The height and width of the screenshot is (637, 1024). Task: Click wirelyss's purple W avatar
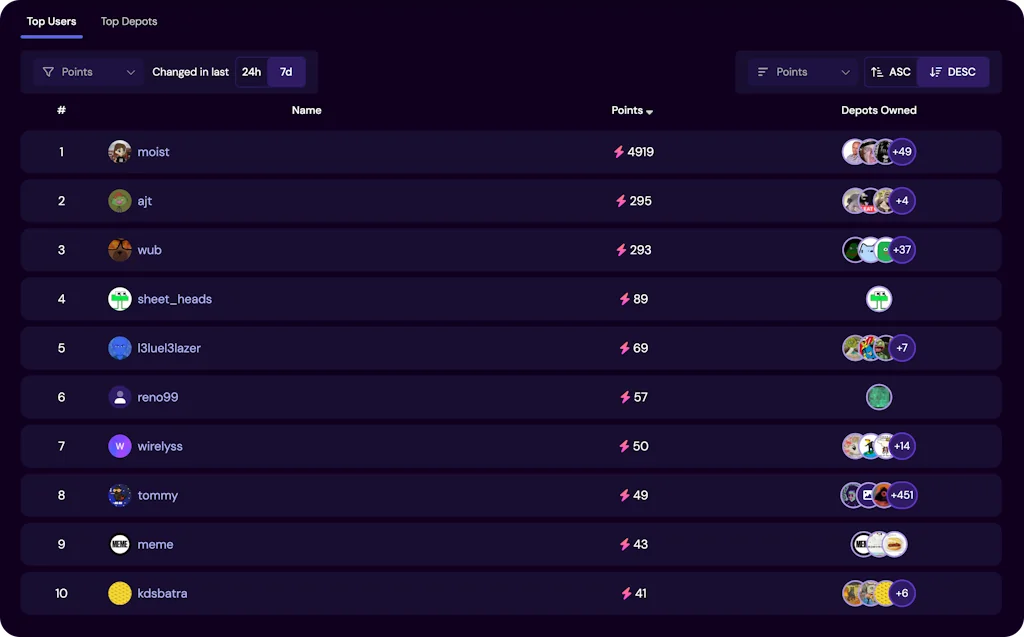120,446
